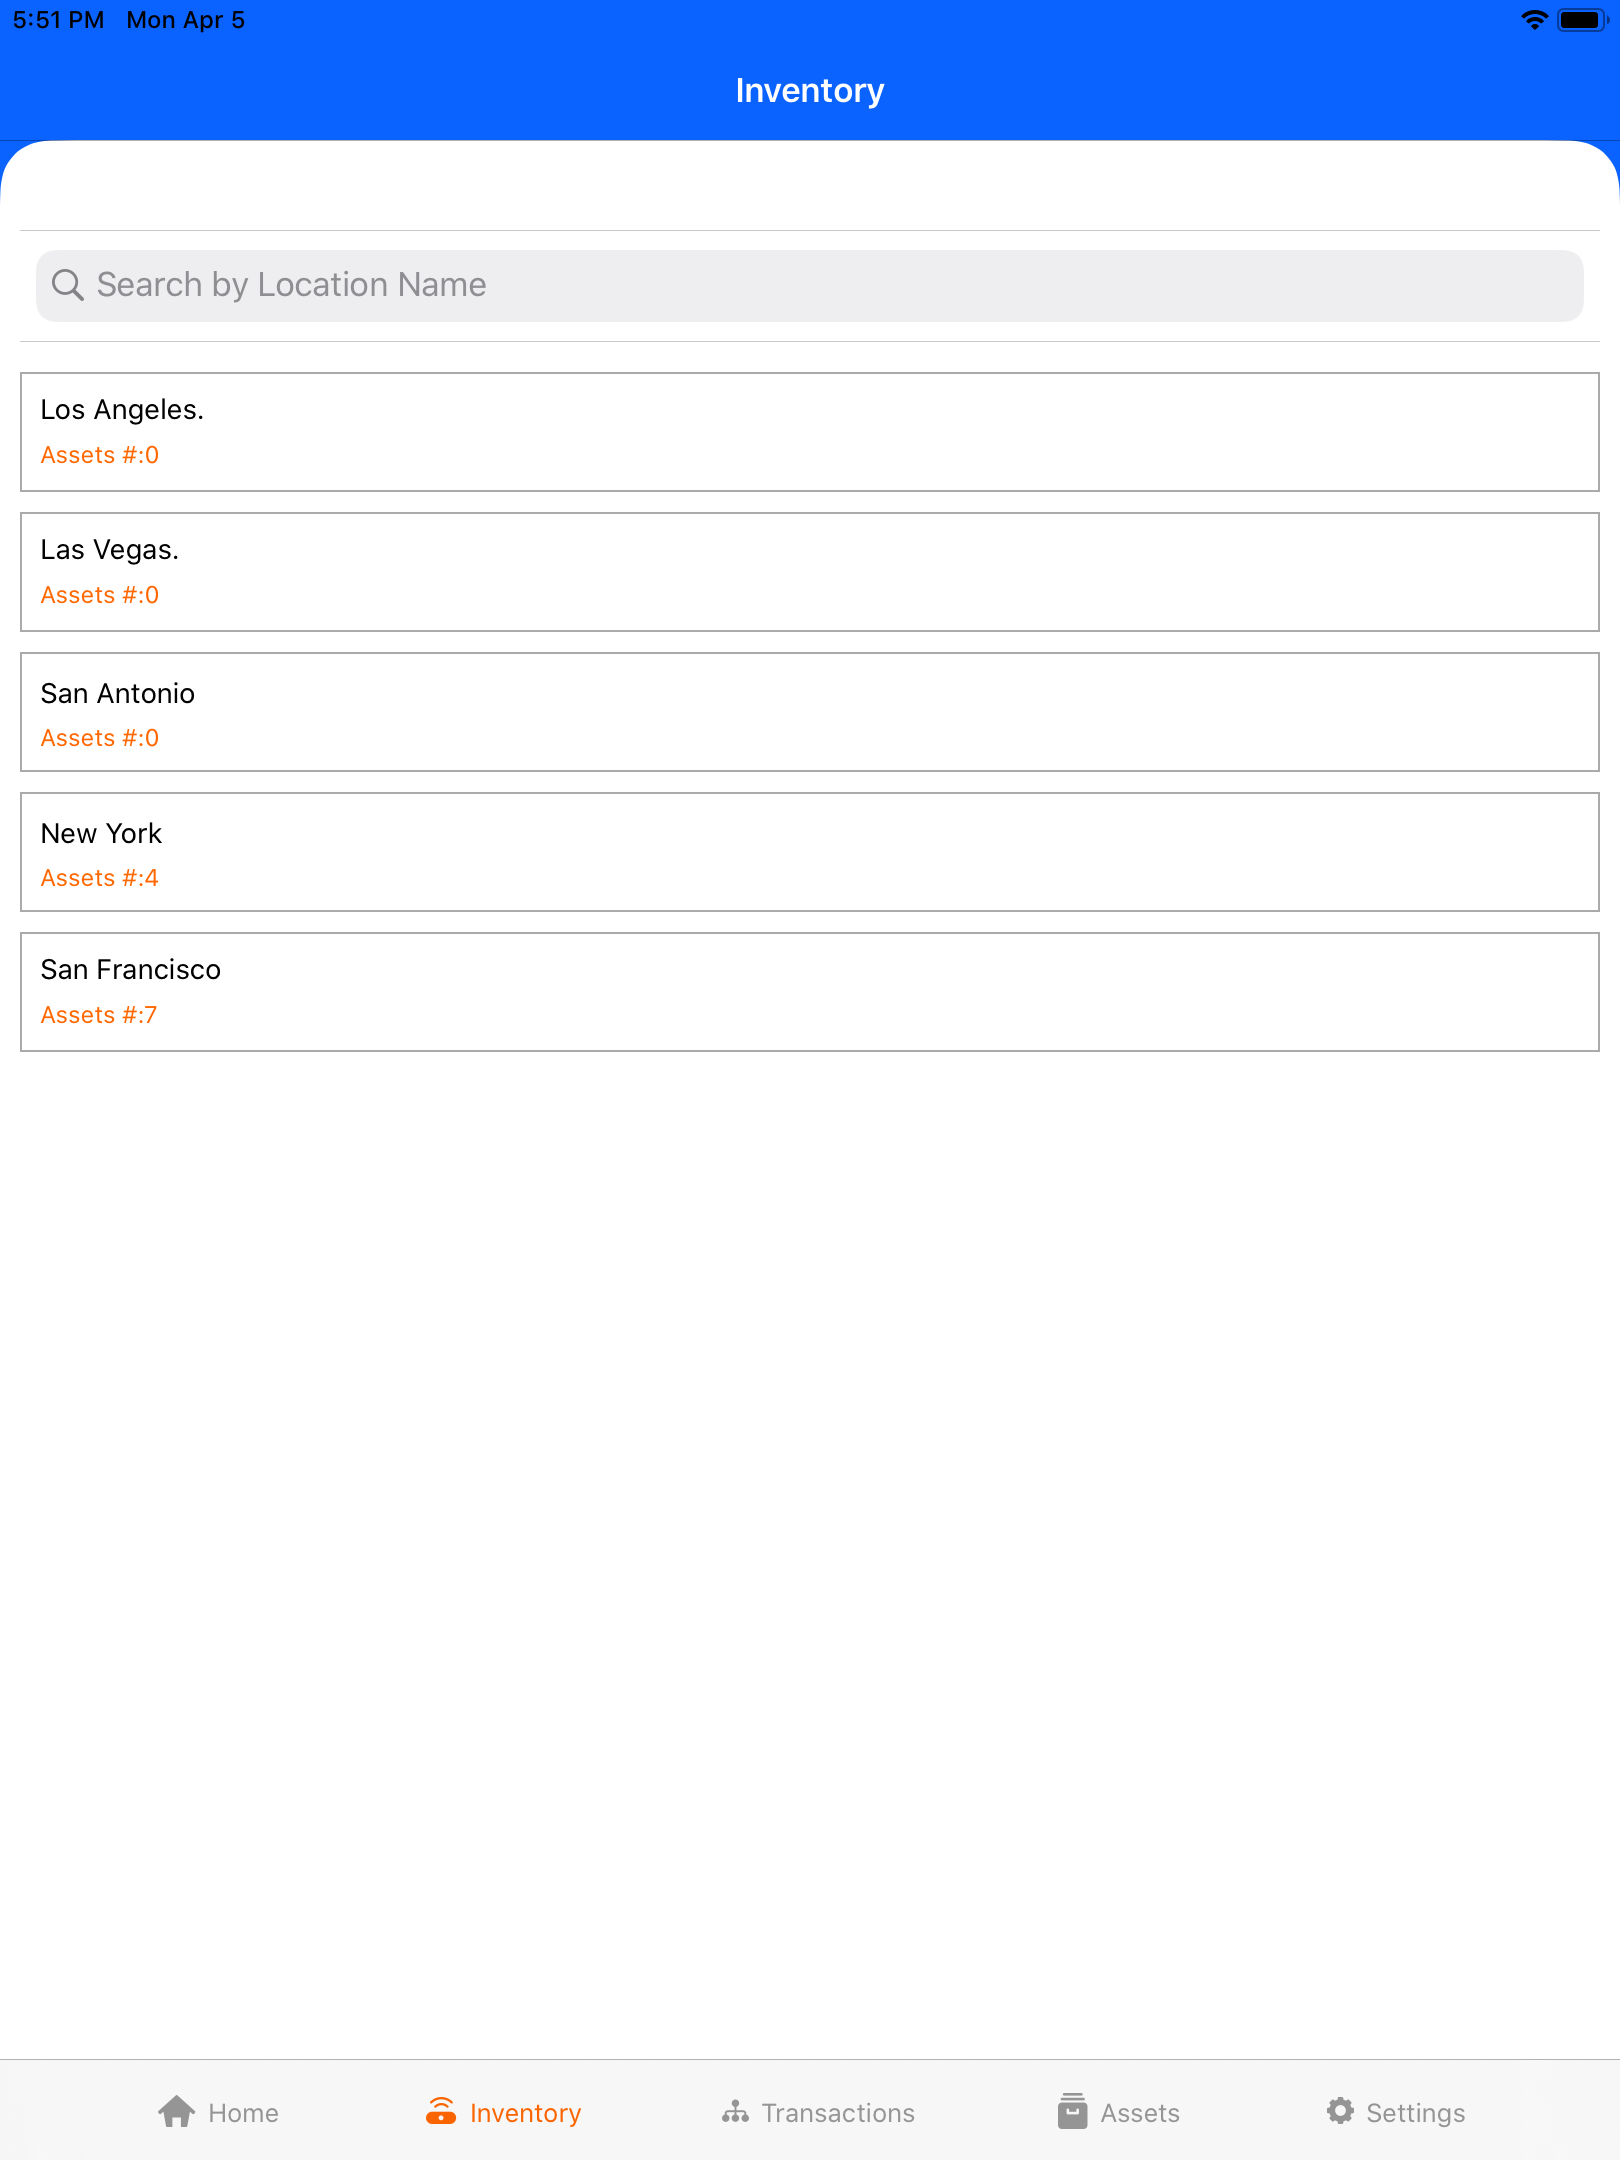Open the San Francisco location row
The image size is (1620, 2160).
coord(810,992)
